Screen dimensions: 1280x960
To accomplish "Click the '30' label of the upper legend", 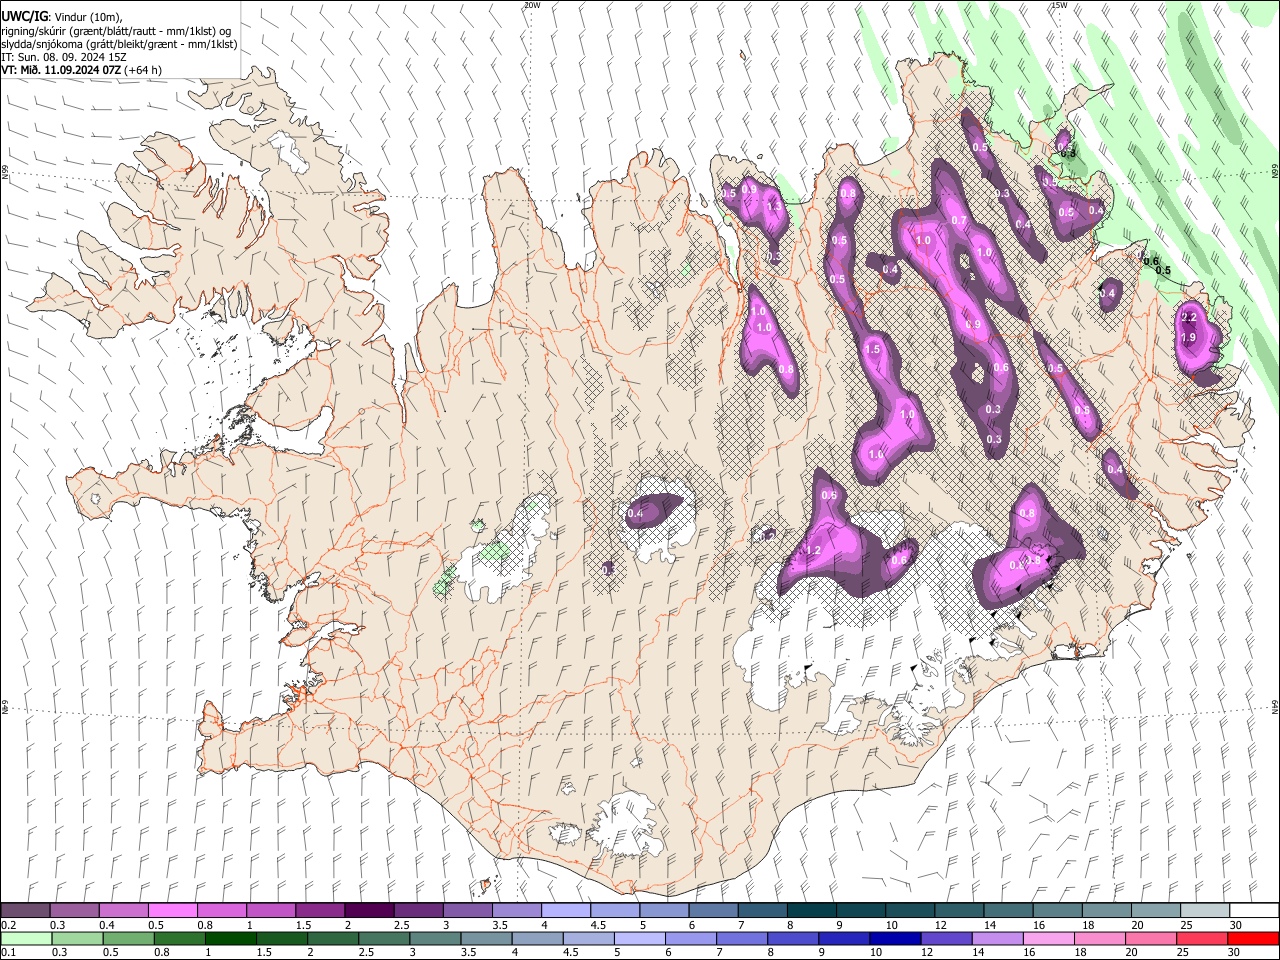I will (1236, 925).
